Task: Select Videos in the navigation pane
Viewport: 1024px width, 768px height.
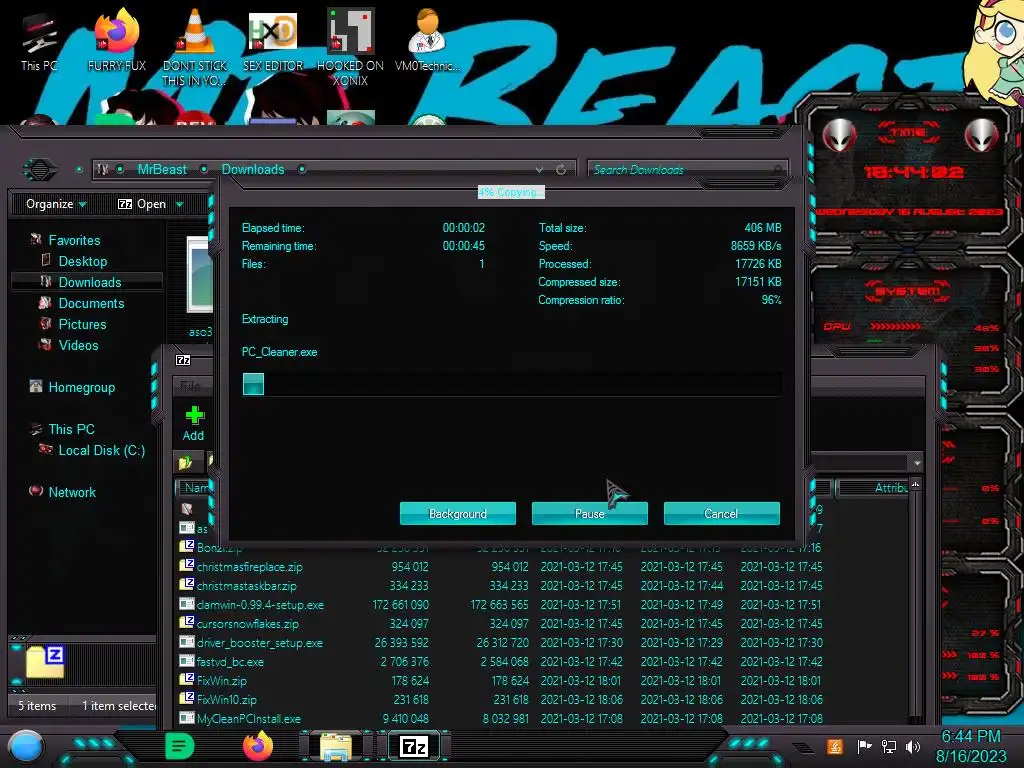Action: point(78,345)
